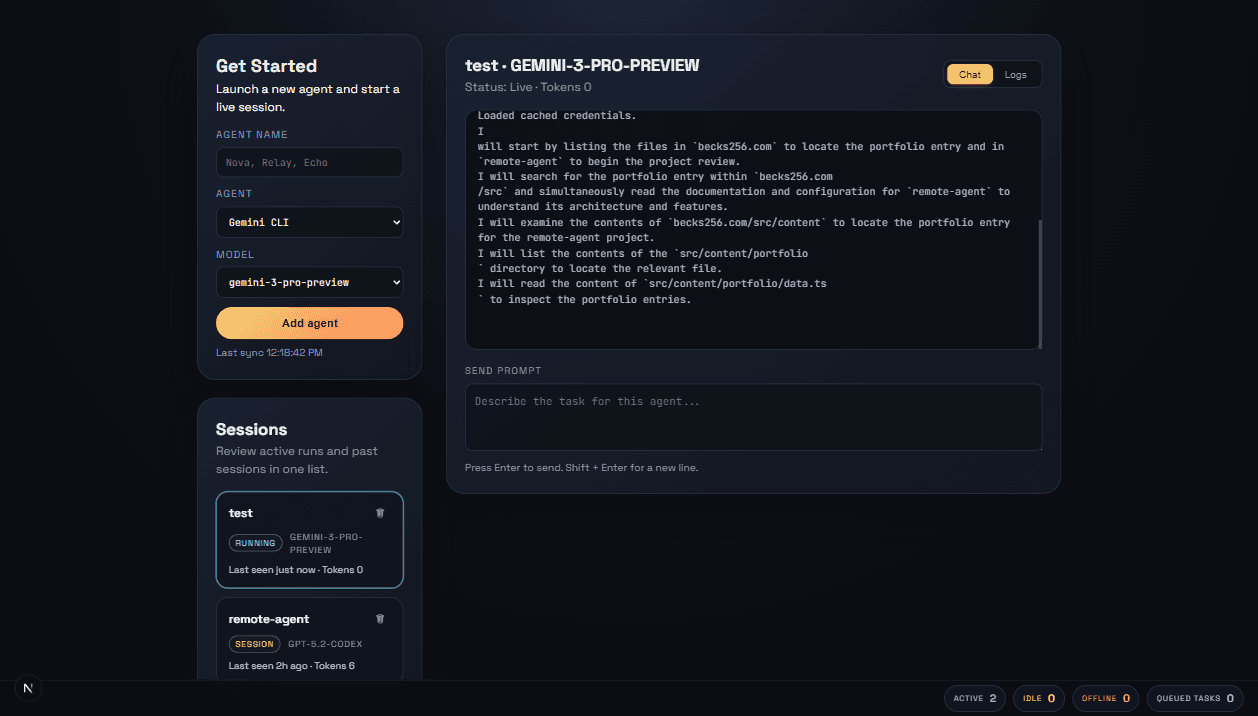Click the RUNNING status badge on test session
The image size is (1258, 716).
(x=255, y=542)
